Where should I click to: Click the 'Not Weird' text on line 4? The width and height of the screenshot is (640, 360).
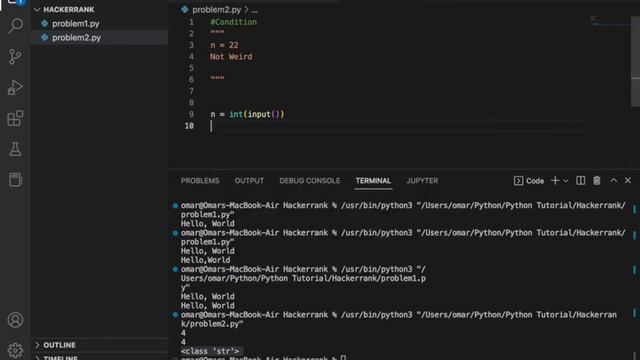(x=231, y=57)
